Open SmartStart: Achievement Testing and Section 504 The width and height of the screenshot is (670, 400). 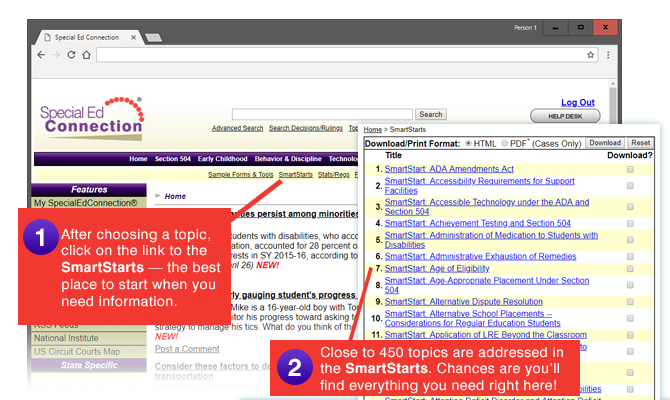pos(478,224)
